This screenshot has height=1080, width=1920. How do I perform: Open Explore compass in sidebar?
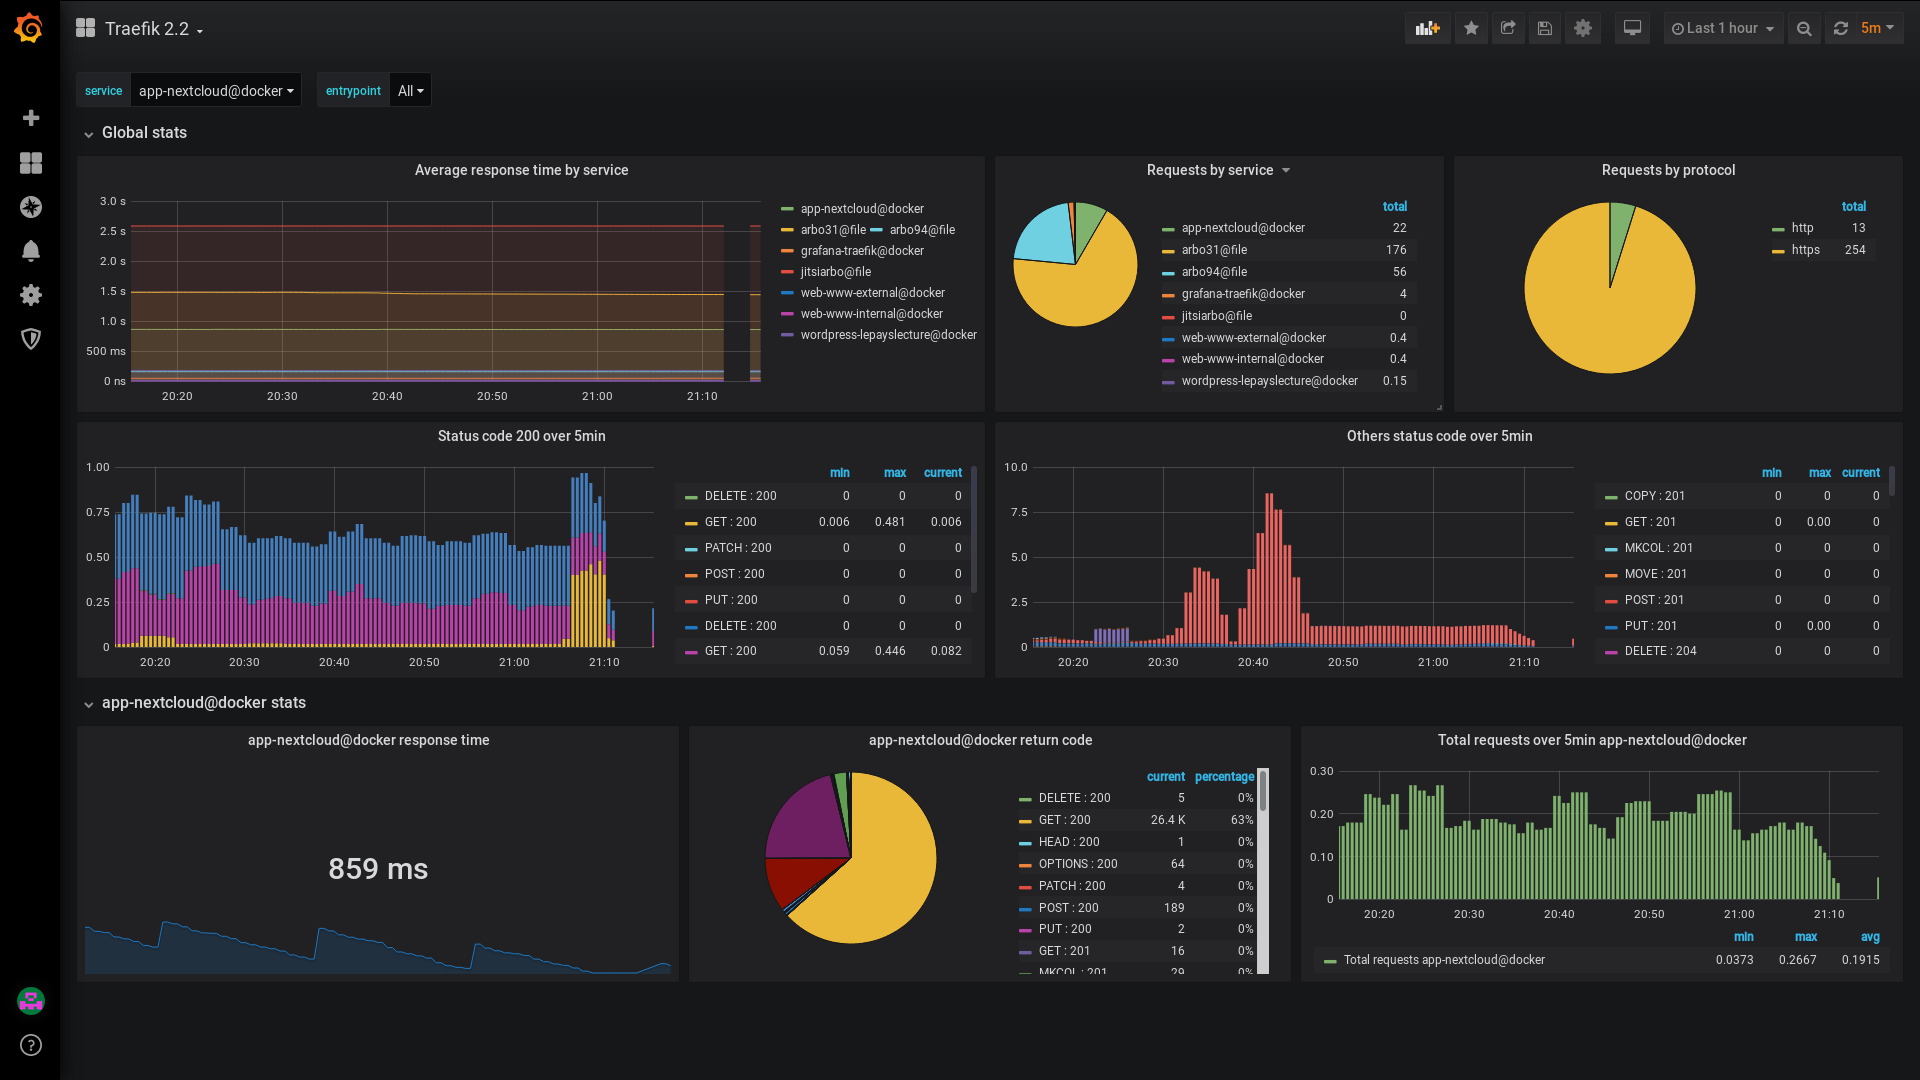31,207
